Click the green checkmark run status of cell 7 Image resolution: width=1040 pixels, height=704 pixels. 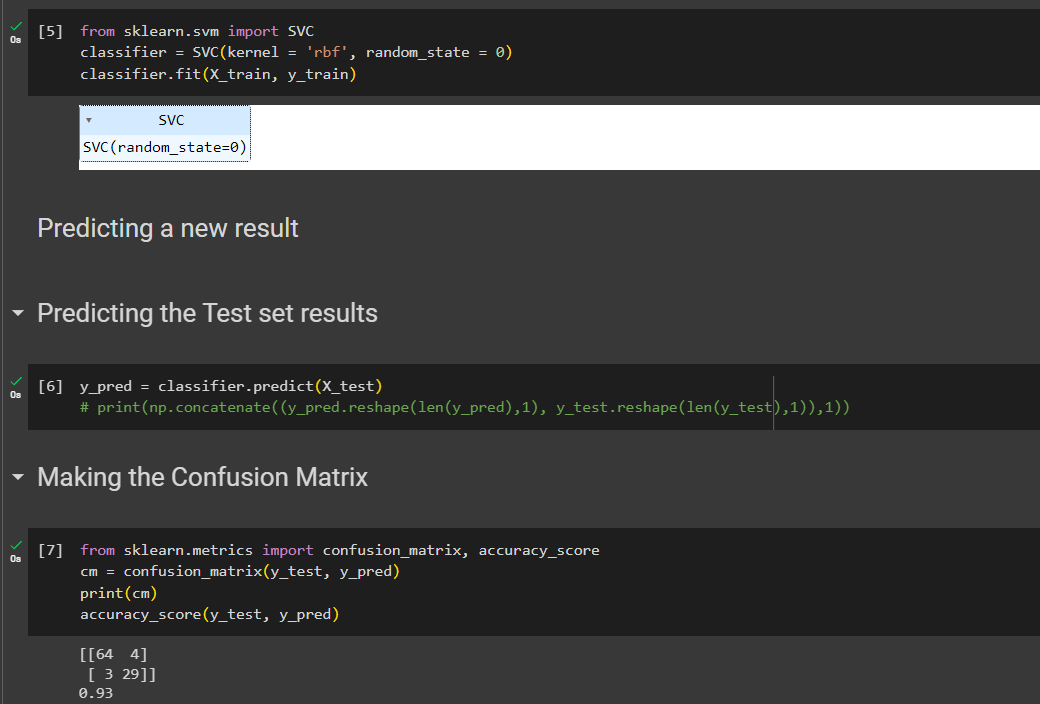click(16, 545)
